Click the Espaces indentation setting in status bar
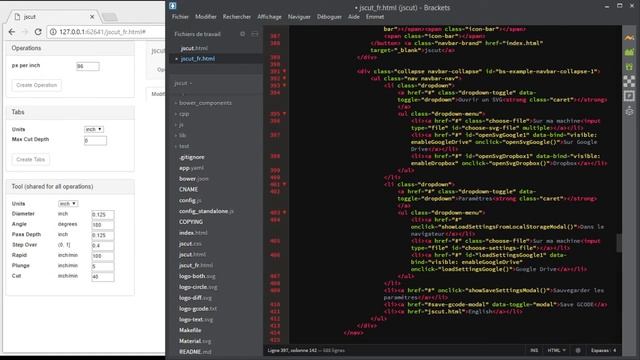640x360 pixels. 603,350
